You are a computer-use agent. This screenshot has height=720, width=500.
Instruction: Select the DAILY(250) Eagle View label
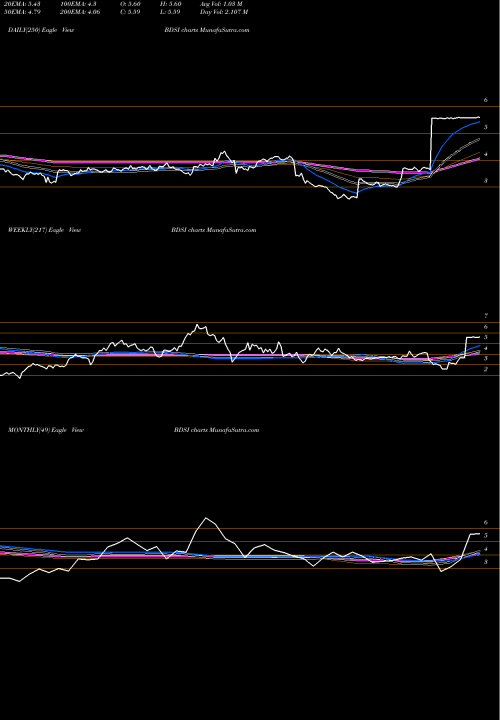pos(41,30)
